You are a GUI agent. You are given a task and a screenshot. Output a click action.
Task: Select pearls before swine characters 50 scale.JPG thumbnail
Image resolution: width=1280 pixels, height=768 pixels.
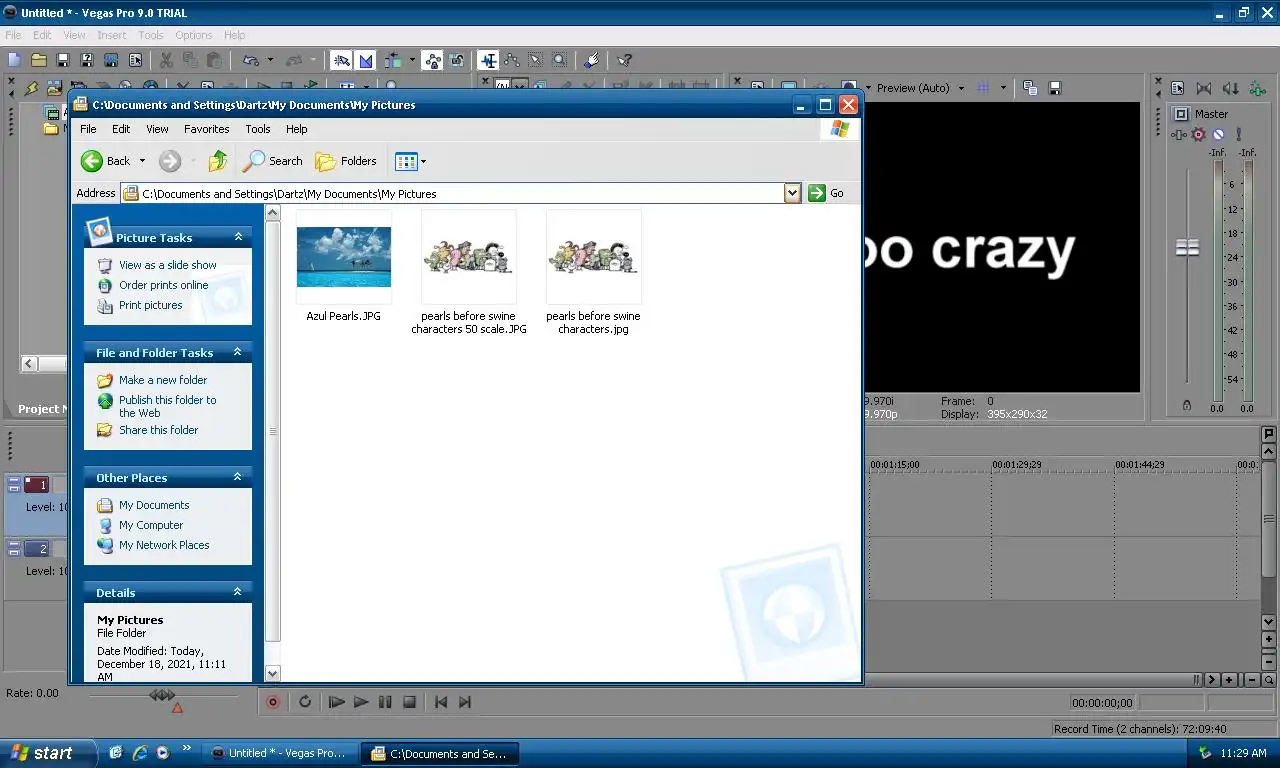468,257
